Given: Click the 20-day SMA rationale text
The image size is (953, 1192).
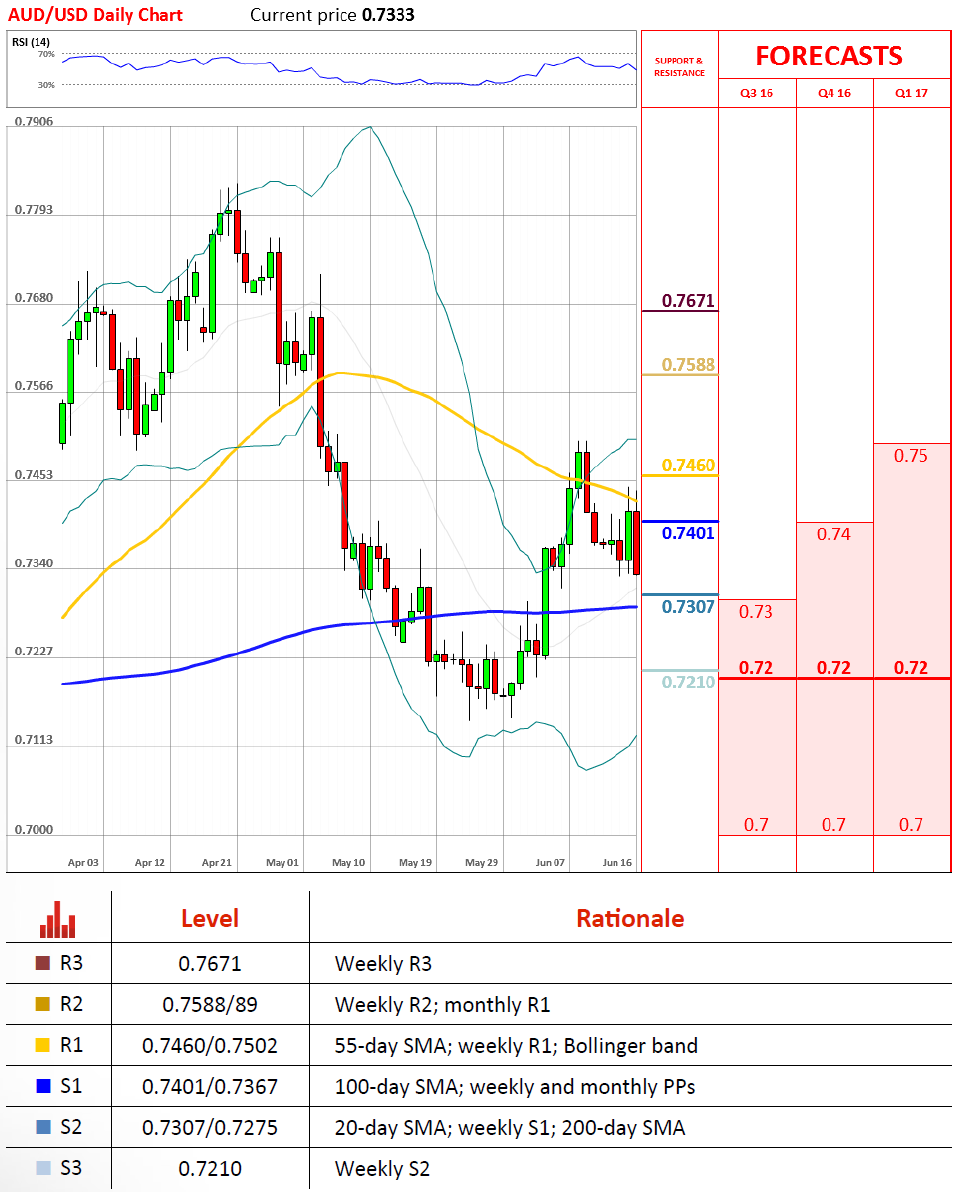Looking at the screenshot, I should [x=510, y=1128].
